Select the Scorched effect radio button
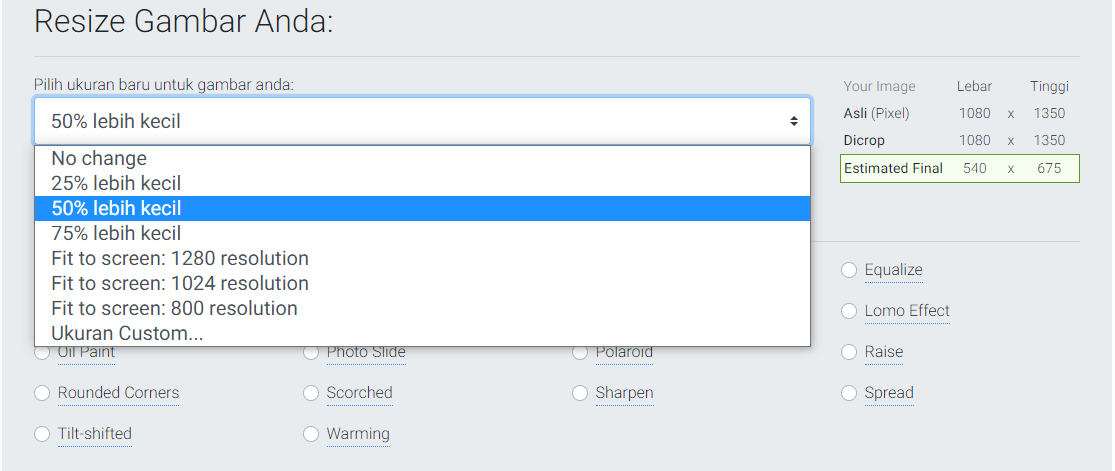 pyautogui.click(x=311, y=393)
